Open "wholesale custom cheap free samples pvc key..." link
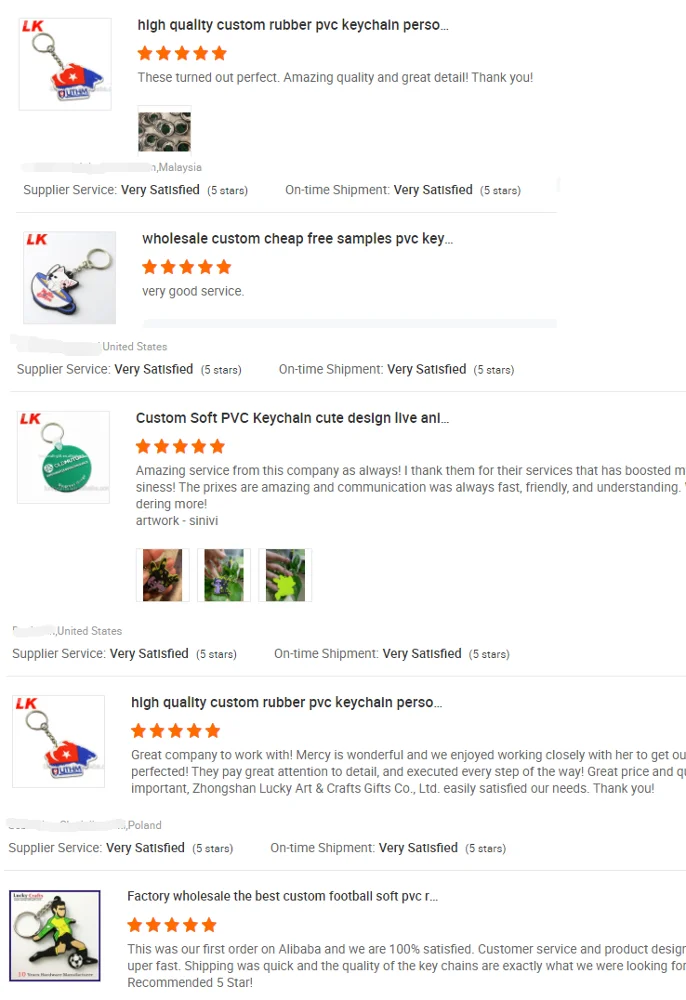This screenshot has width=686, height=1000. [297, 239]
